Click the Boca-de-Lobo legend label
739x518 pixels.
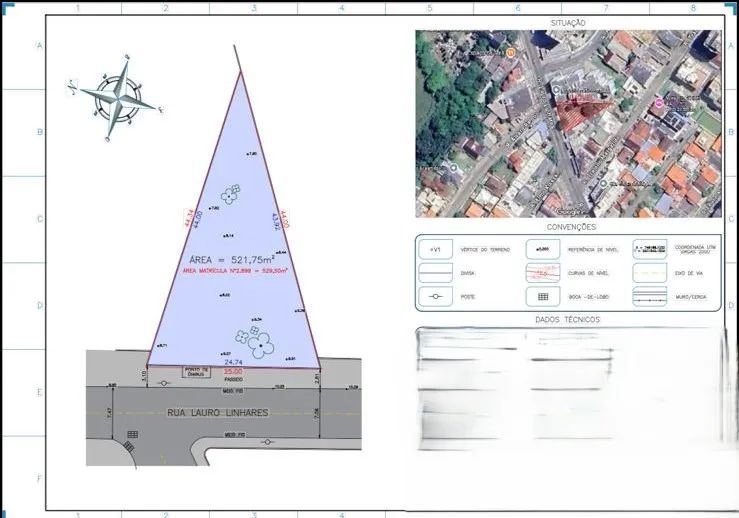(589, 297)
